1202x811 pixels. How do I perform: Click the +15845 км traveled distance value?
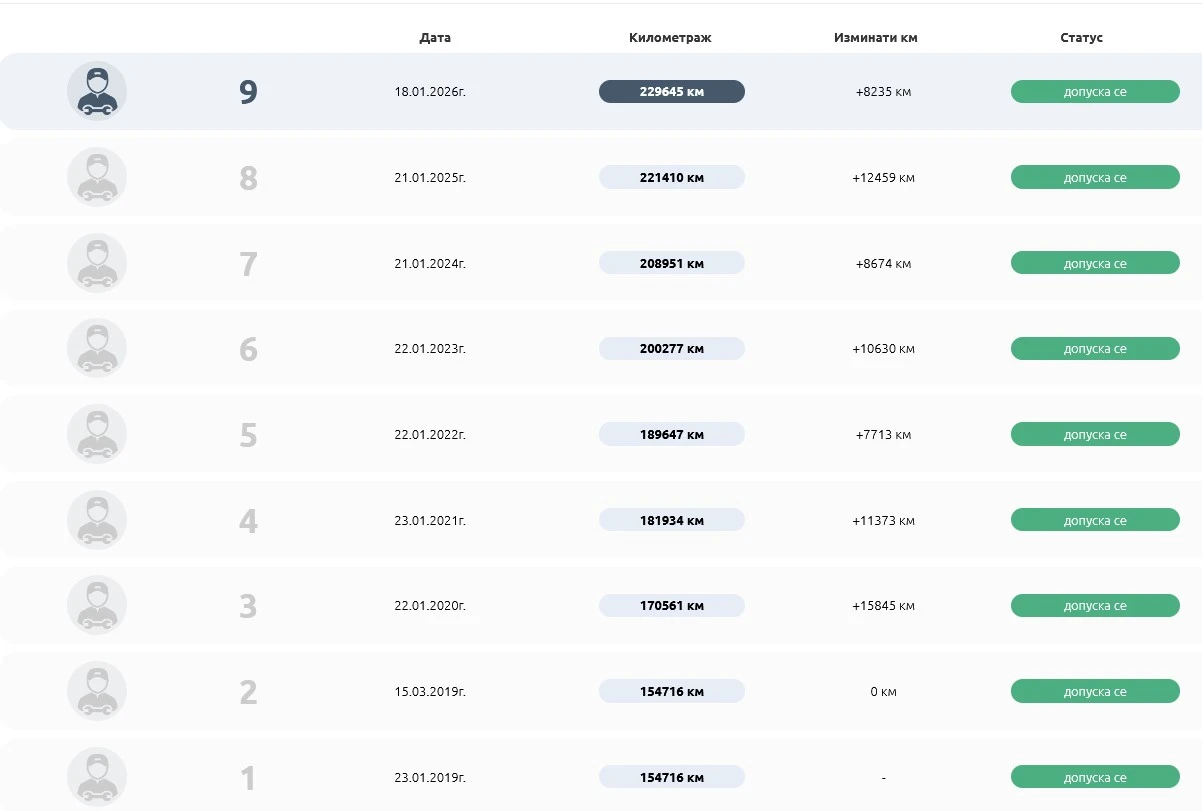[883, 606]
